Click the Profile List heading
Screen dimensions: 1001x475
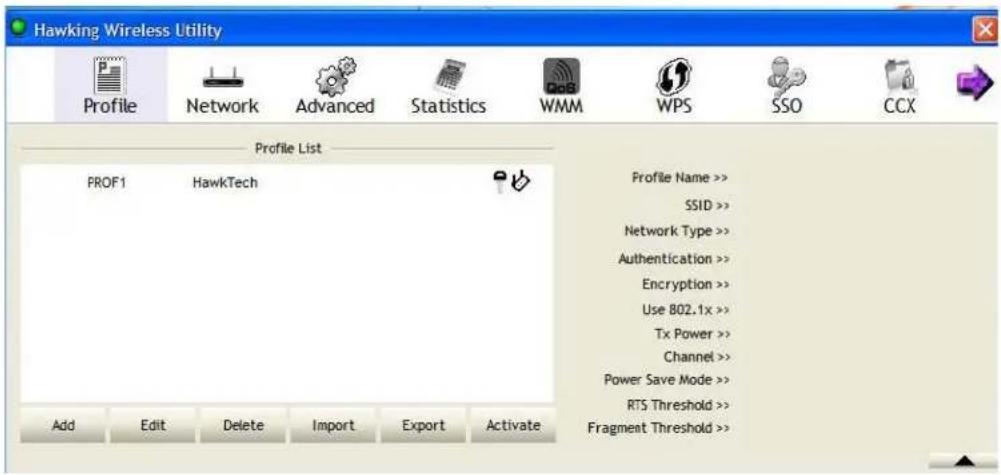288,148
